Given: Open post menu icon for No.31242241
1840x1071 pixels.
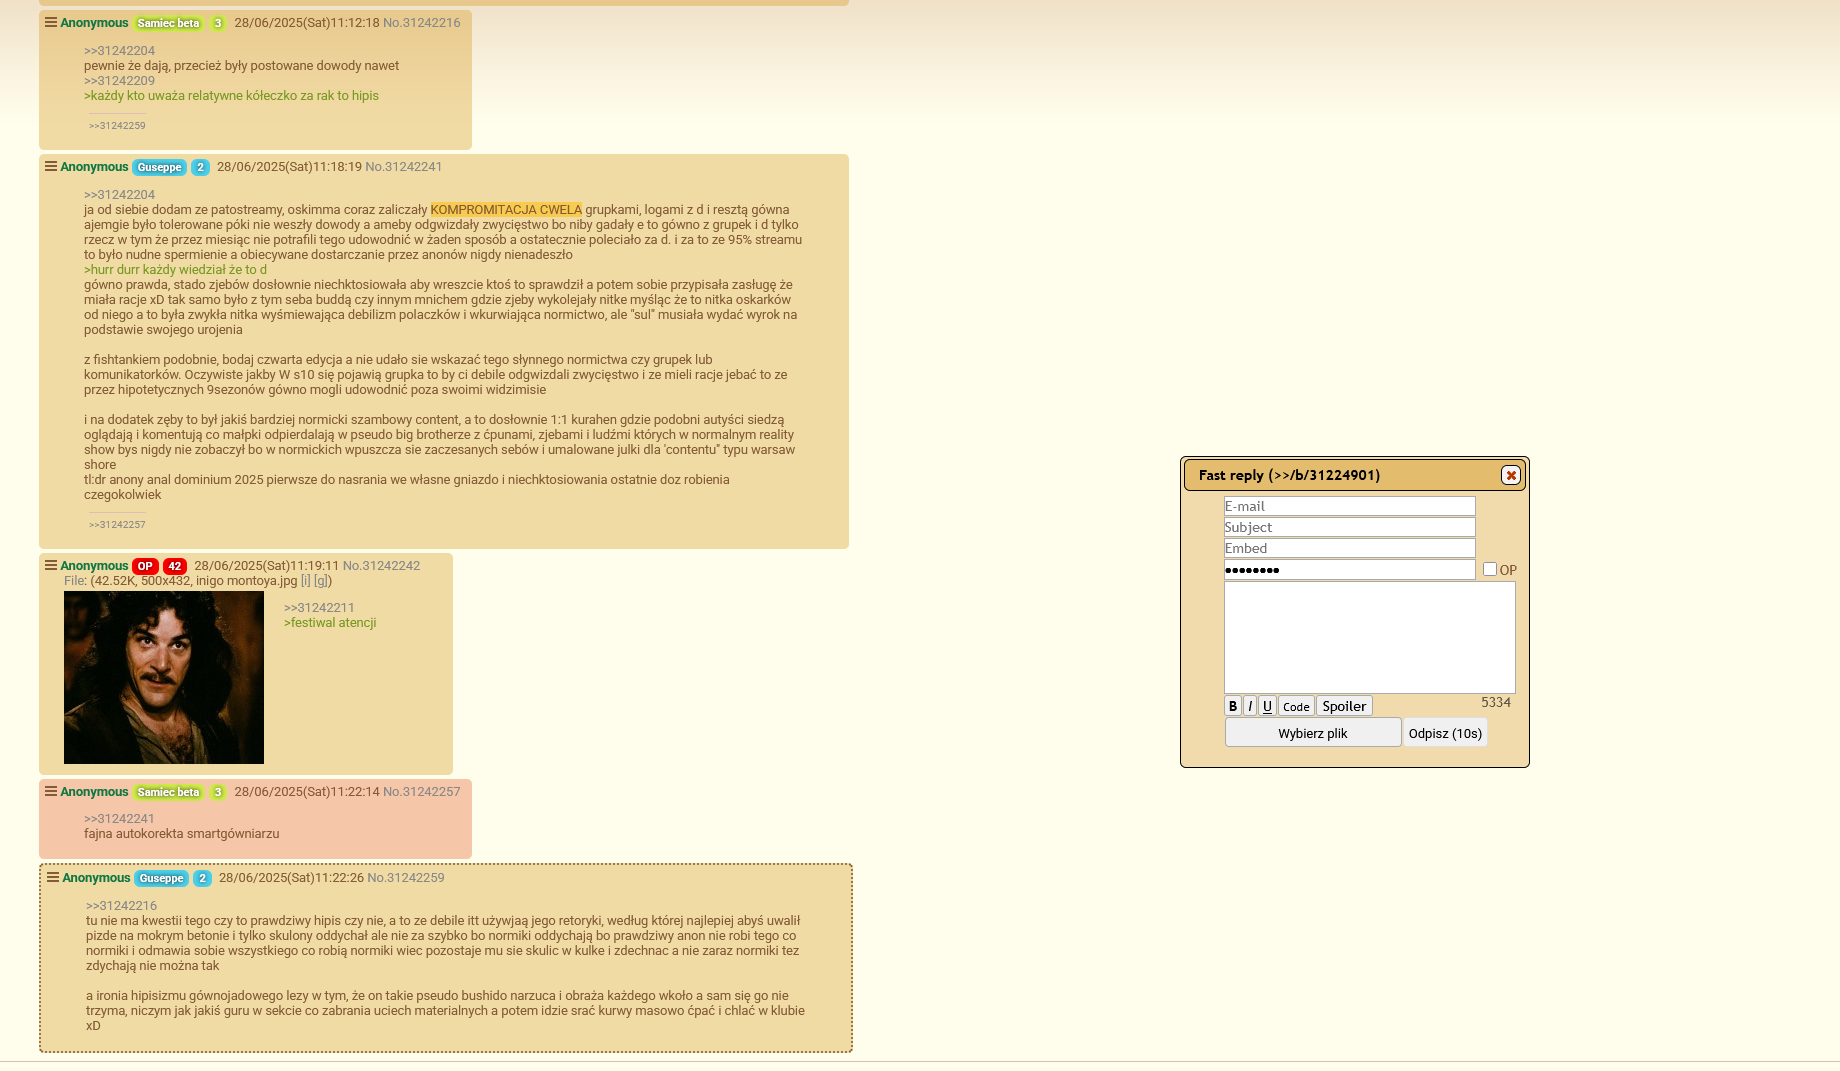Looking at the screenshot, I should pos(51,167).
